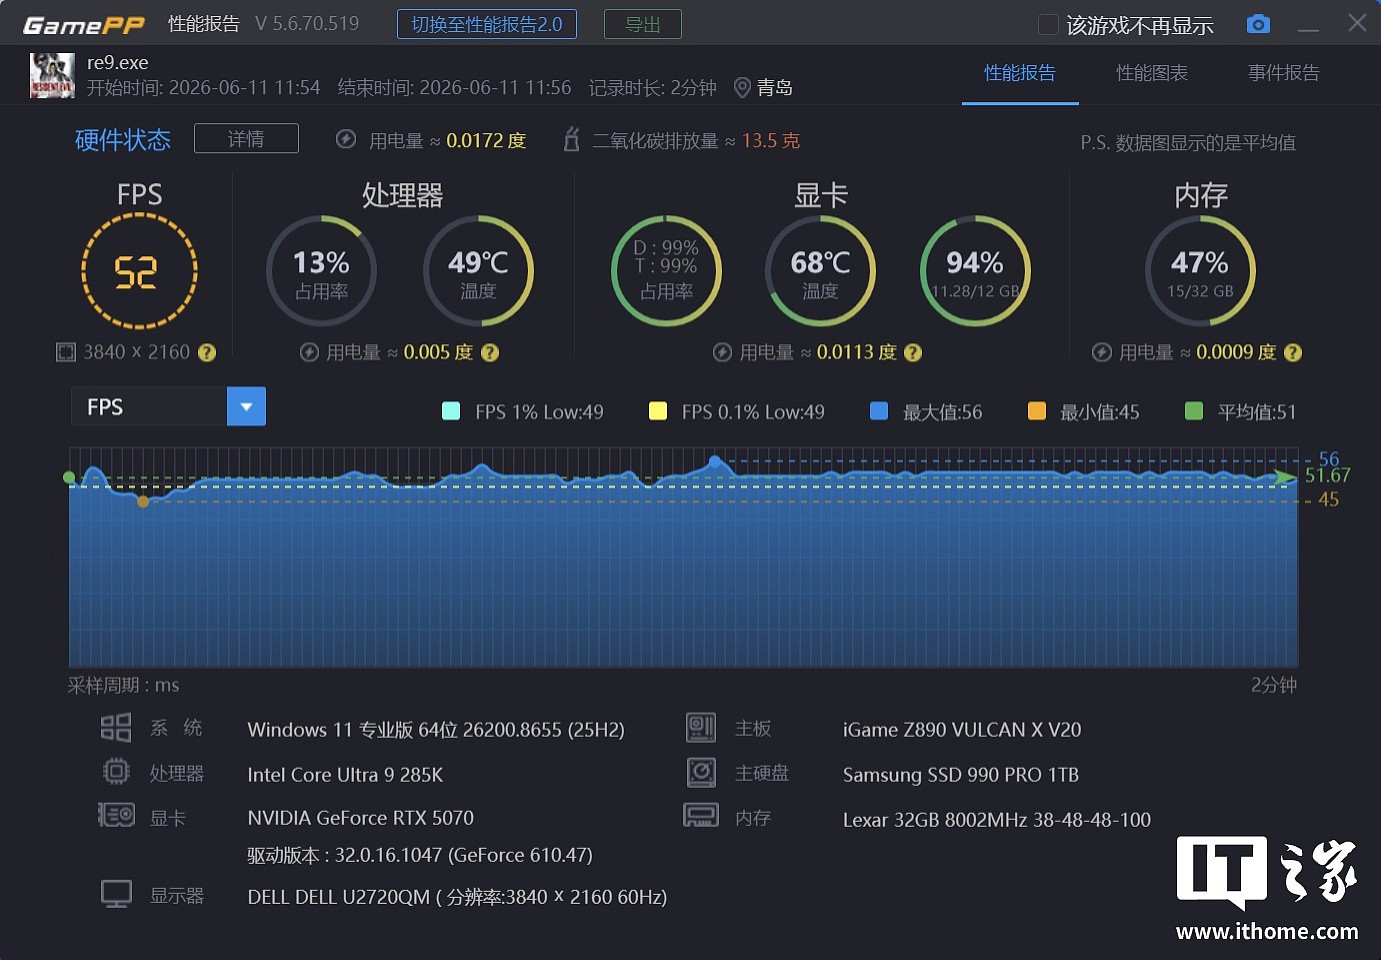Toggle the 平均值 green legend swatch
The width and height of the screenshot is (1381, 960).
(x=1194, y=411)
